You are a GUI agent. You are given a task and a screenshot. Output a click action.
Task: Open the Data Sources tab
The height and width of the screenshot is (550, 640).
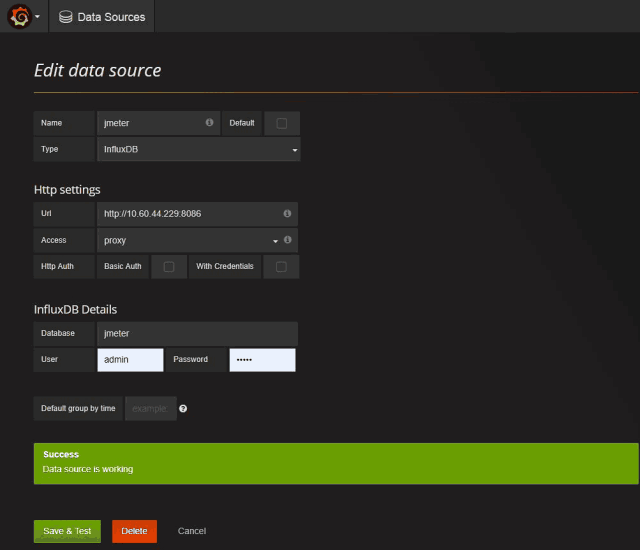tap(102, 17)
